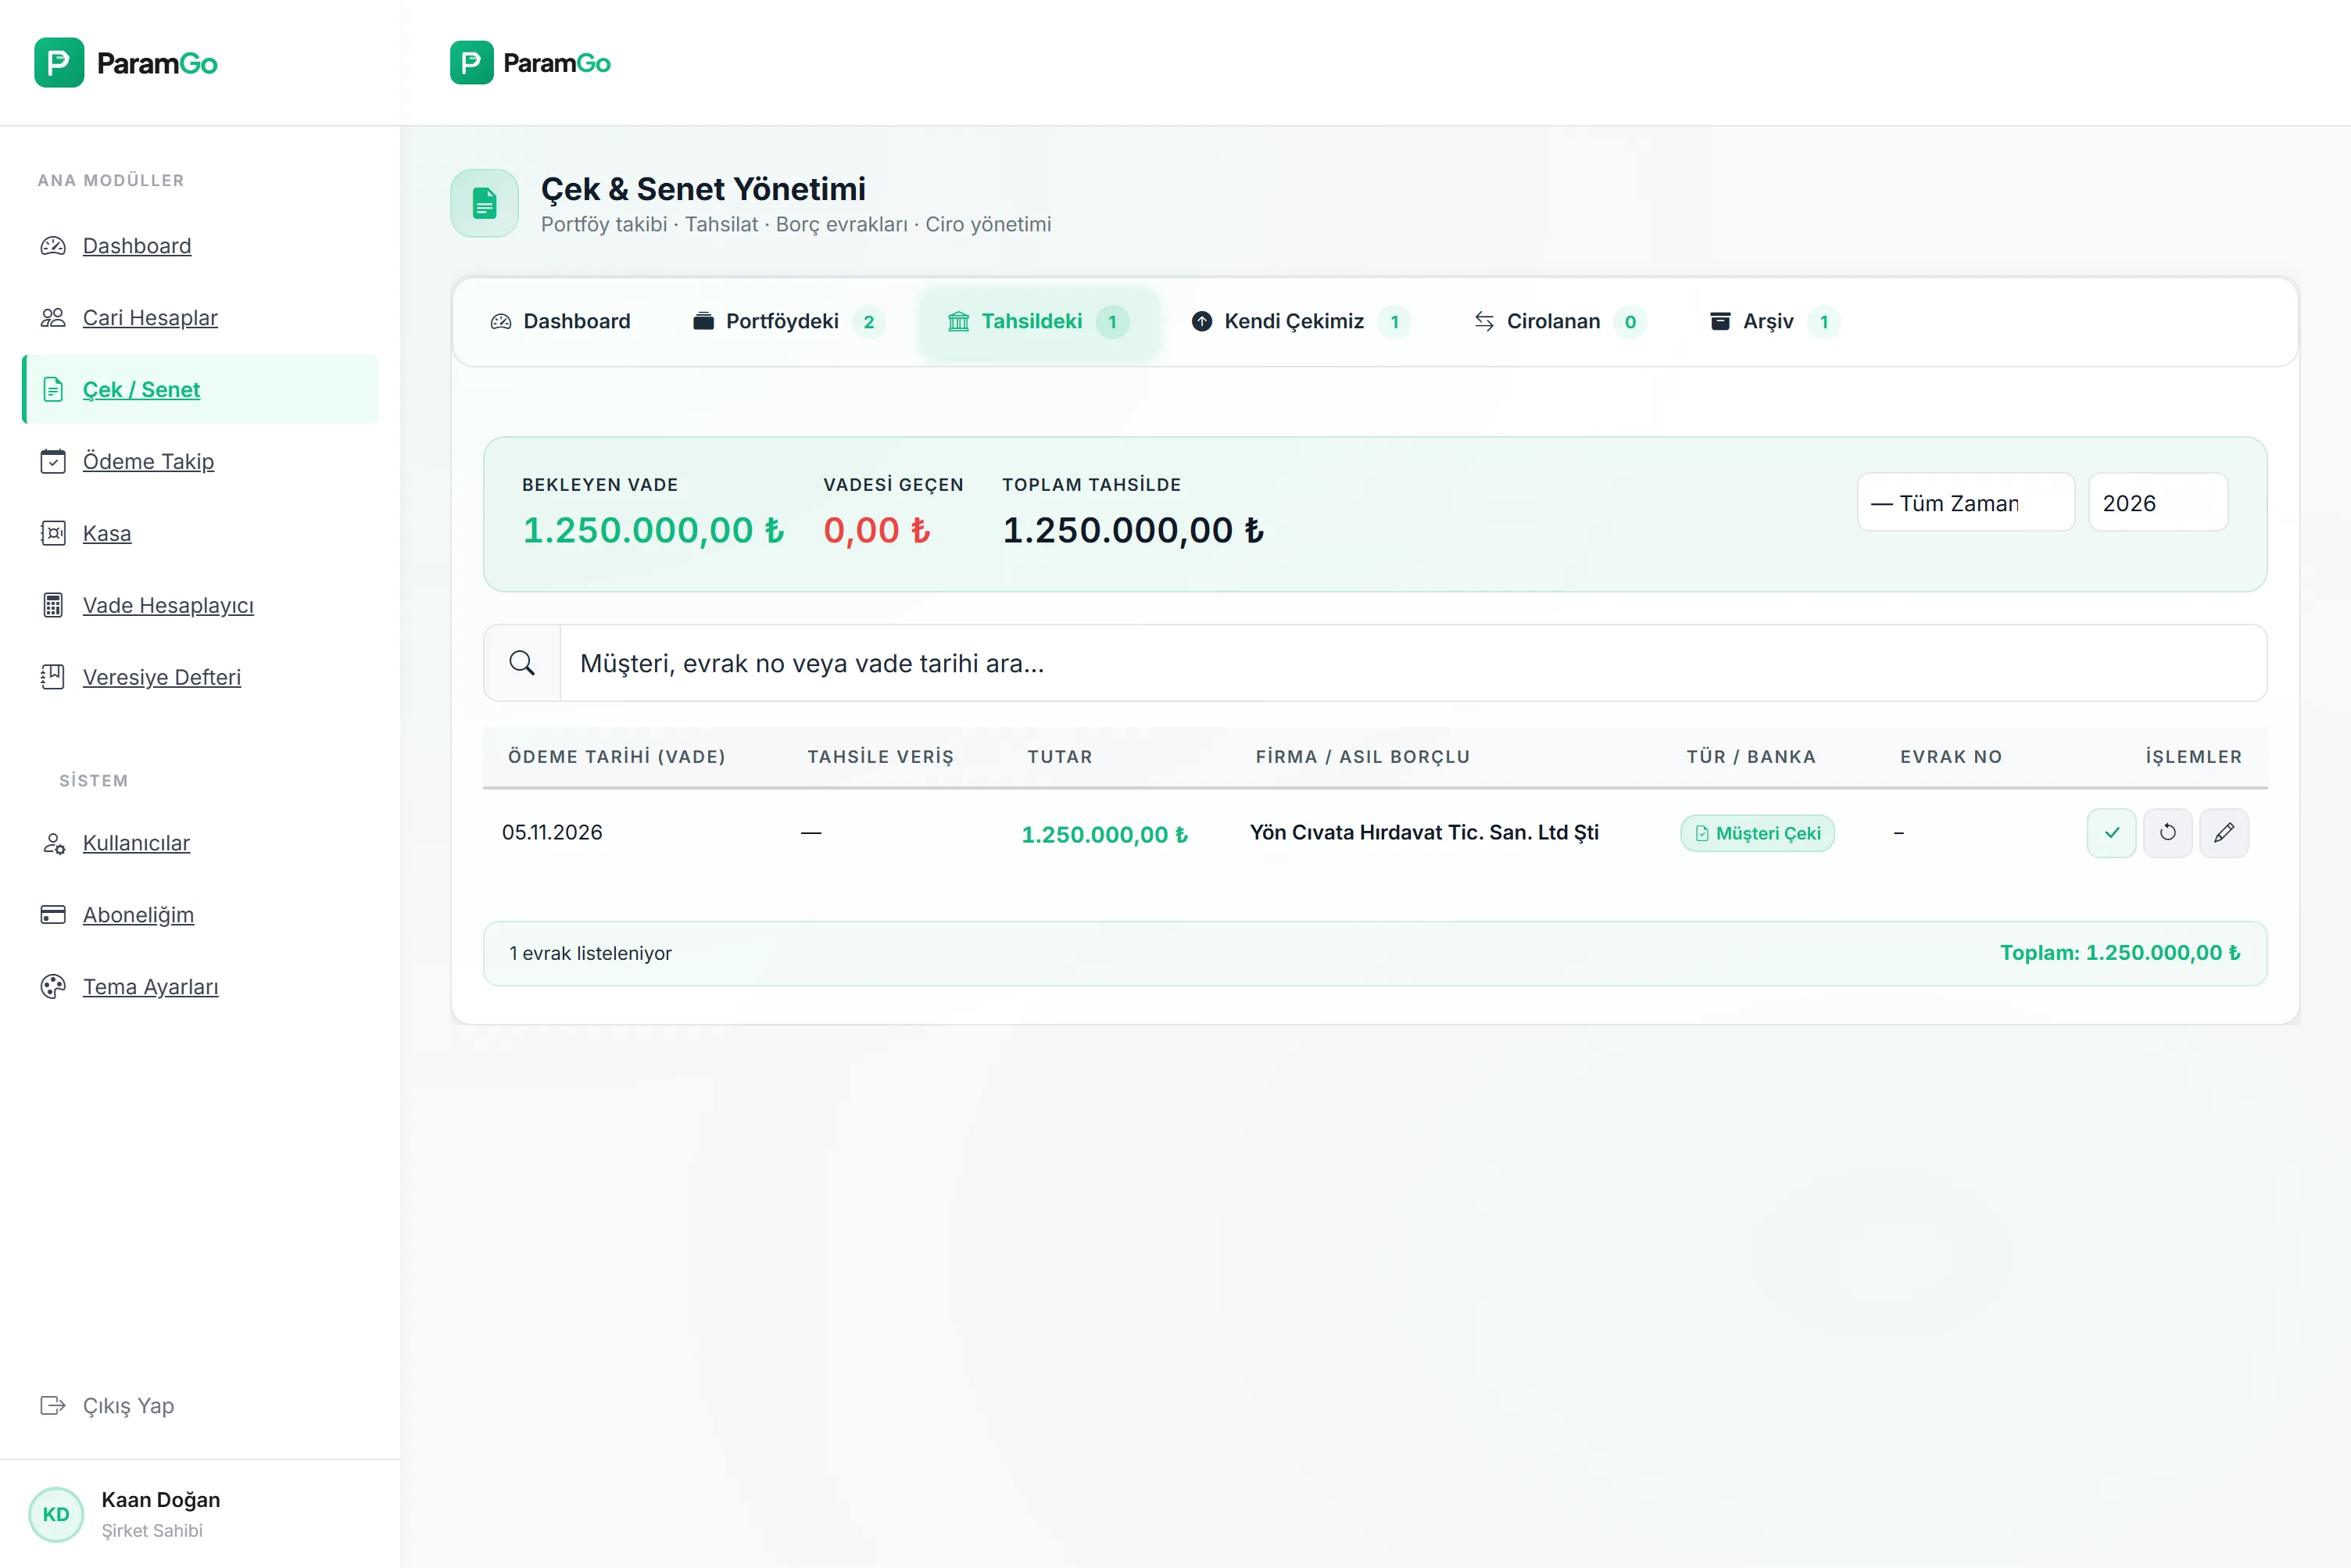Click the Kasa safe icon in sidebar

click(53, 533)
